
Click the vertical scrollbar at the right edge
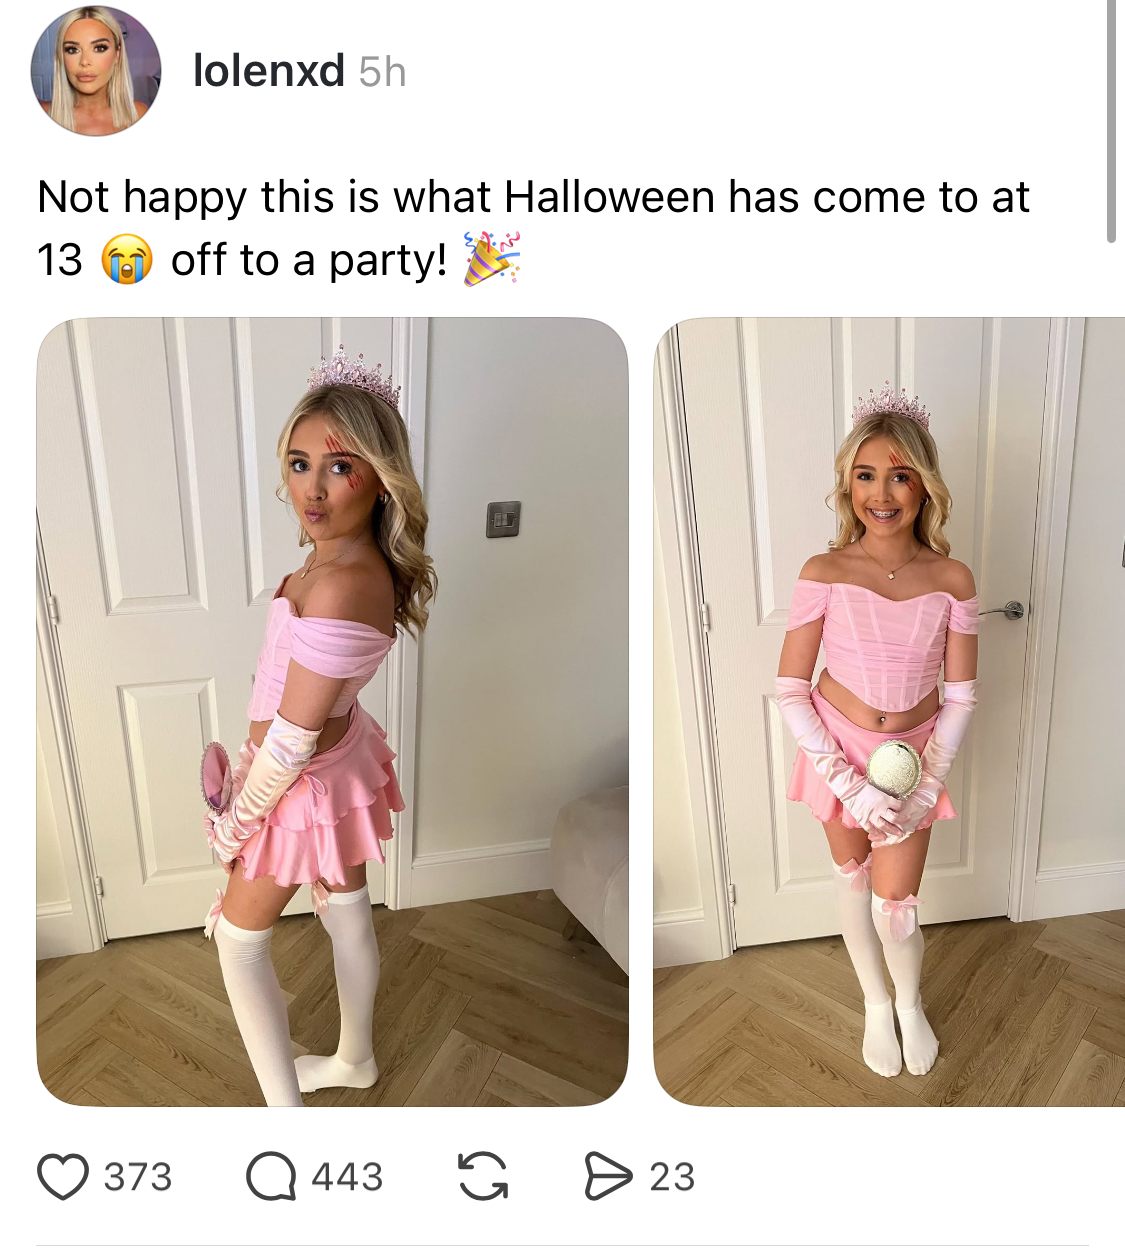click(x=1111, y=120)
